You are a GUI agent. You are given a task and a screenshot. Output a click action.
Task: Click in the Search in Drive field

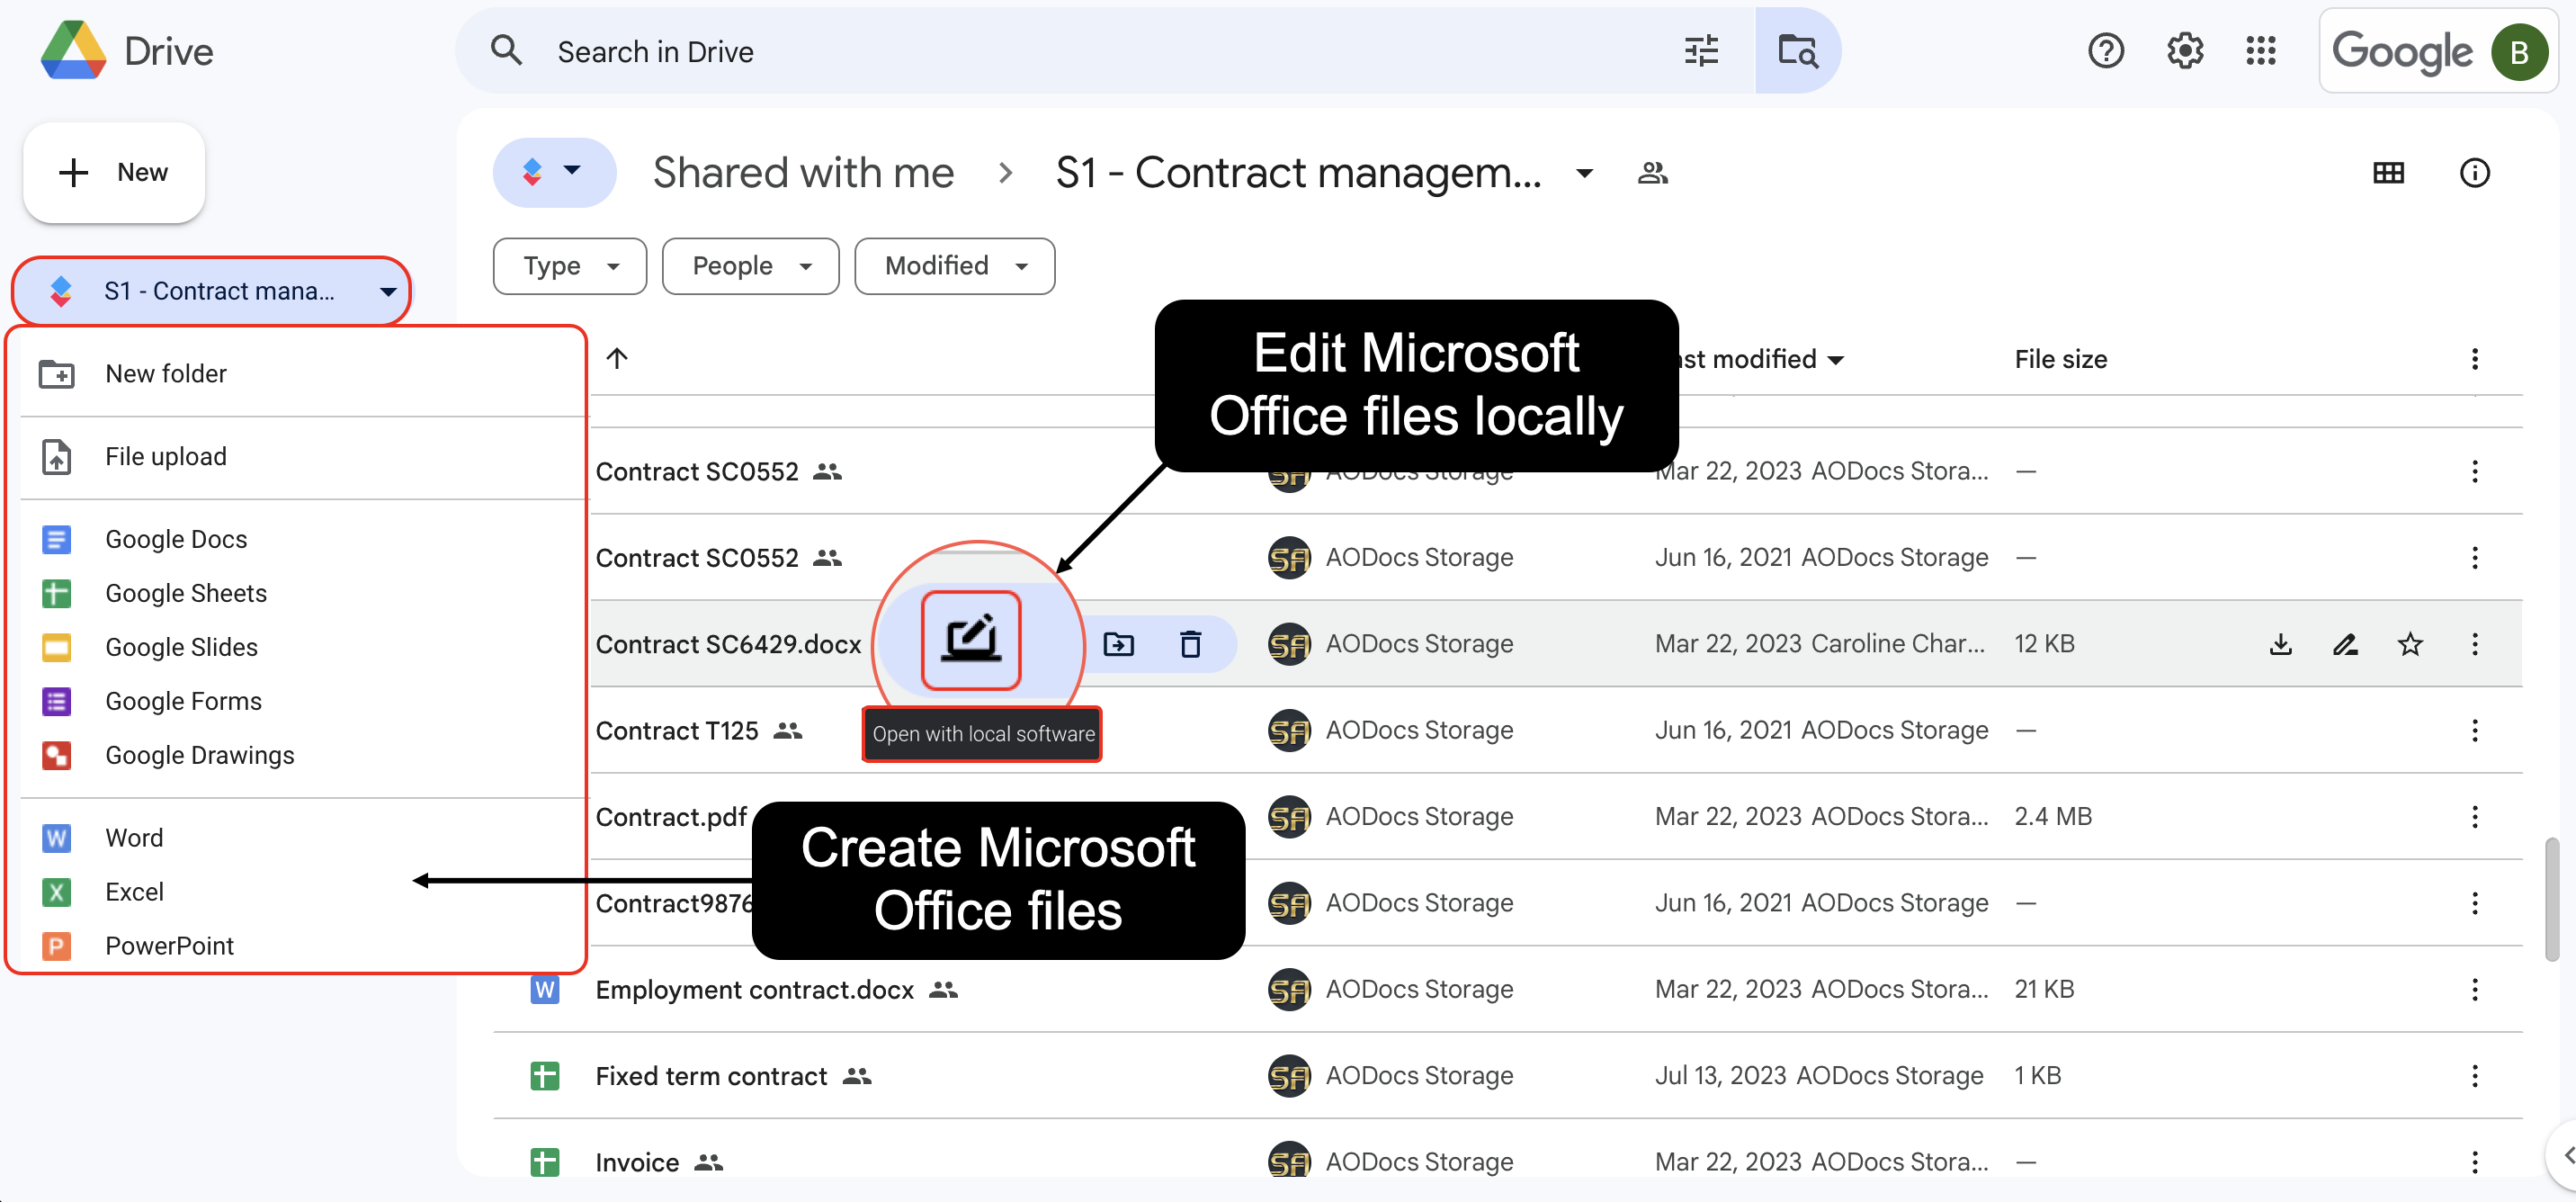click(x=1100, y=52)
